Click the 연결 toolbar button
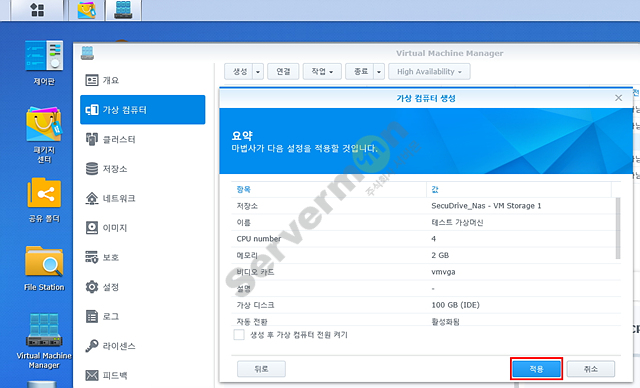The image size is (640, 388). 283,71
